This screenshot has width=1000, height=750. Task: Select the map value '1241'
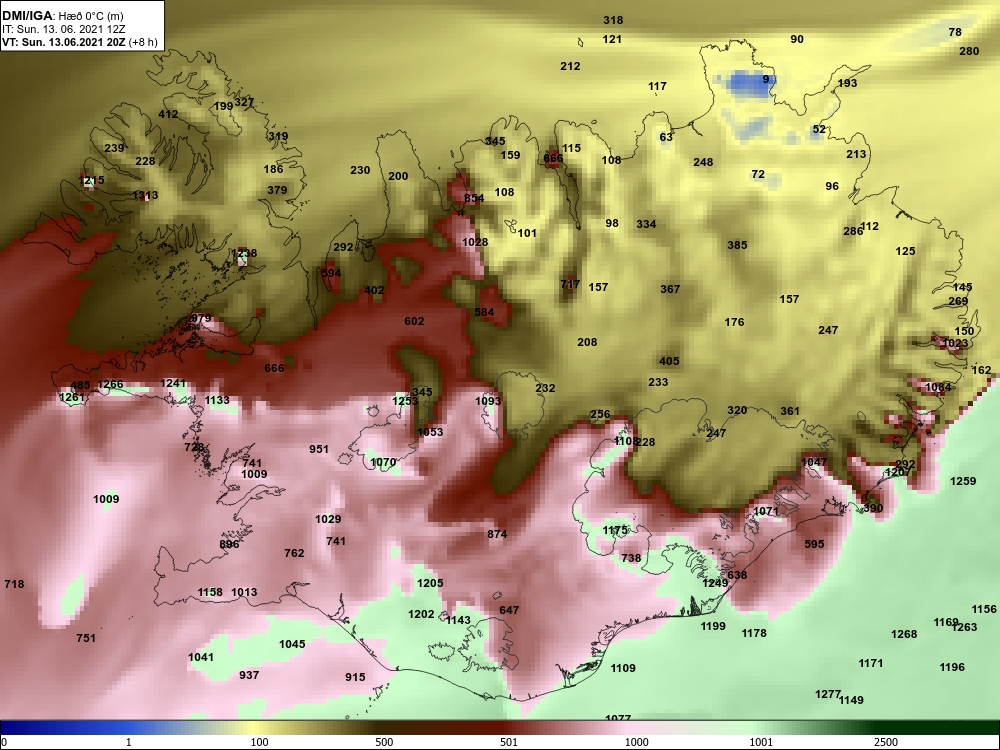[173, 383]
